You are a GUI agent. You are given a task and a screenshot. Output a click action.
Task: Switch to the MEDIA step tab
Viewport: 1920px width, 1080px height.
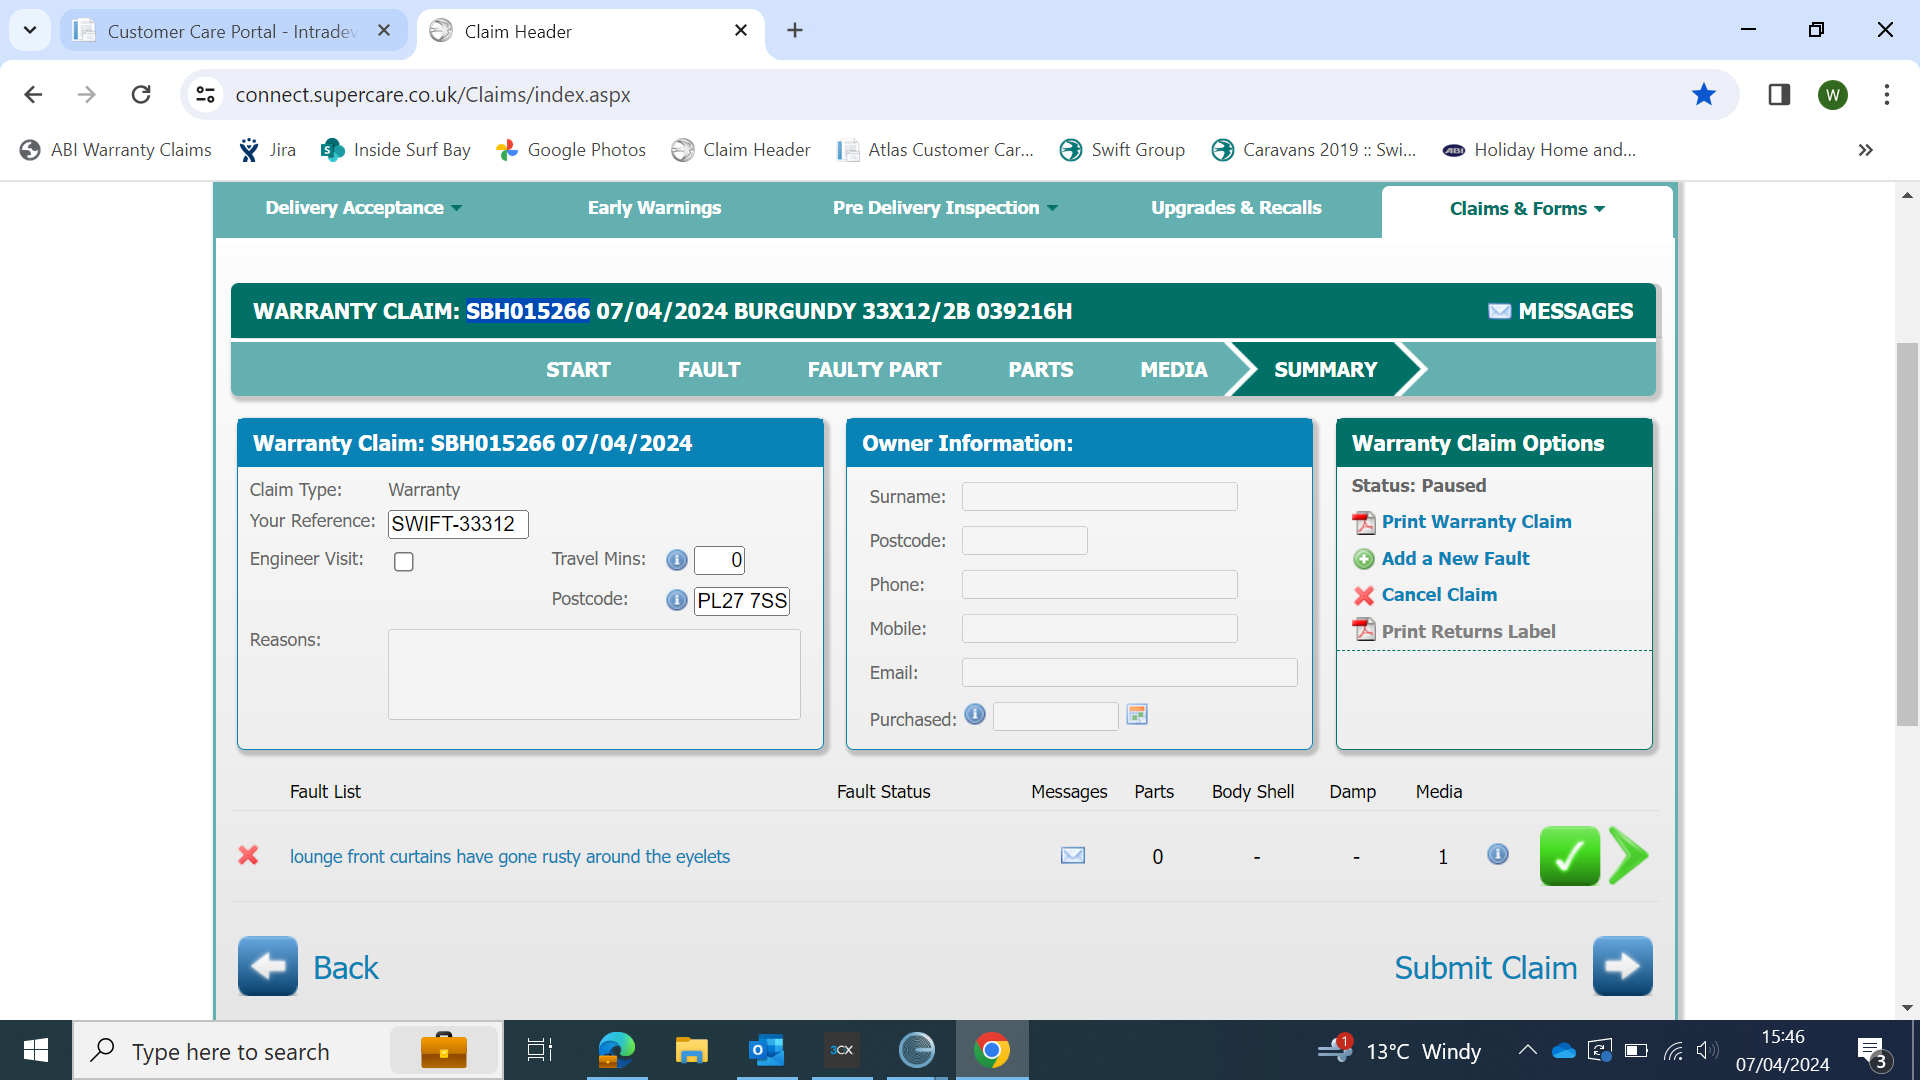pyautogui.click(x=1173, y=370)
